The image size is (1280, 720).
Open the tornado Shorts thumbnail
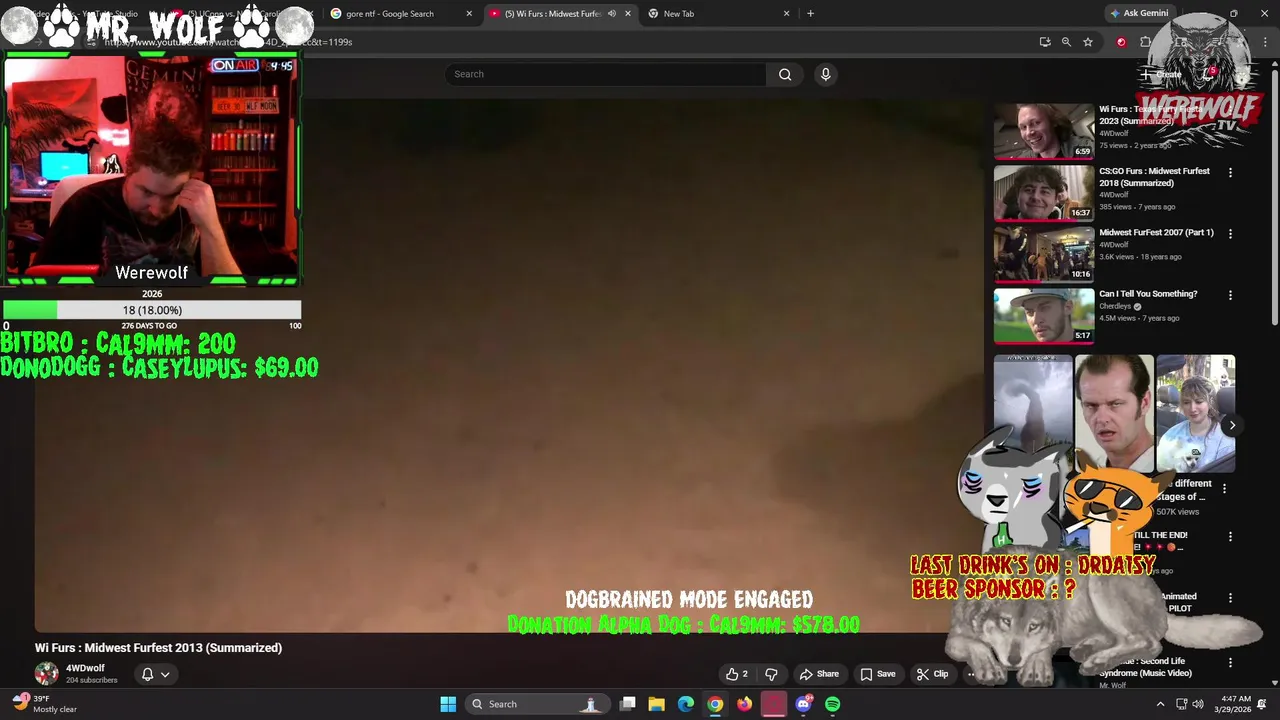(1033, 413)
